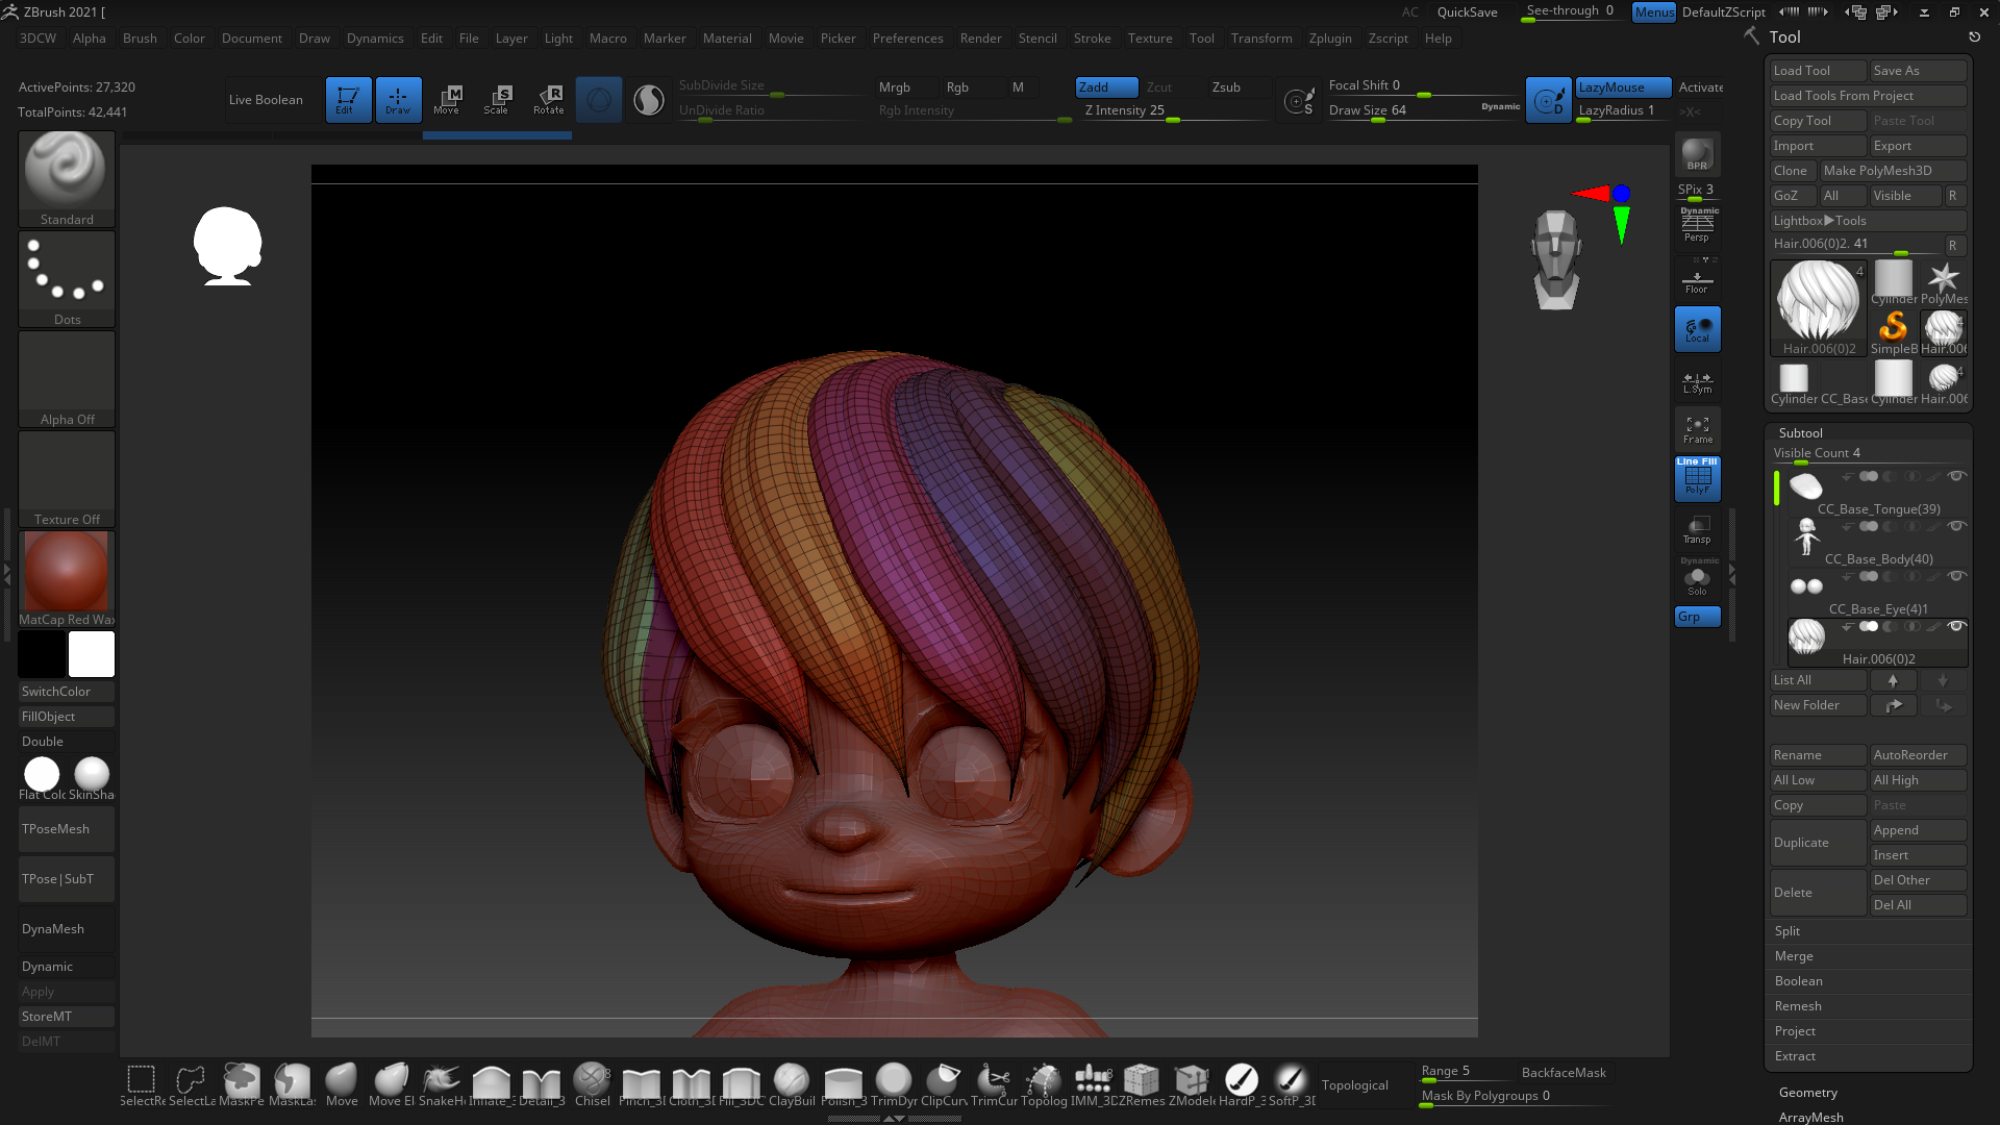Viewport: 2000px width, 1125px height.
Task: Open the Dynamics menu
Action: (x=375, y=38)
